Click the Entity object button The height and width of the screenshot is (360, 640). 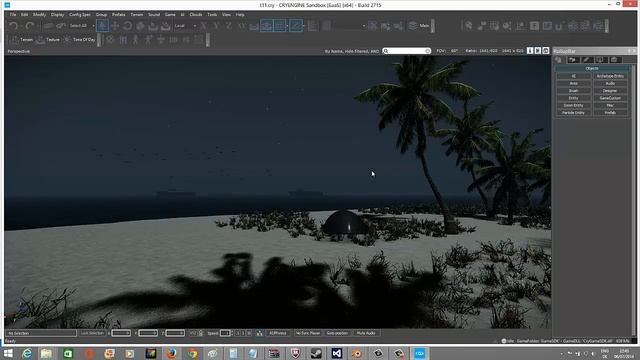(573, 98)
